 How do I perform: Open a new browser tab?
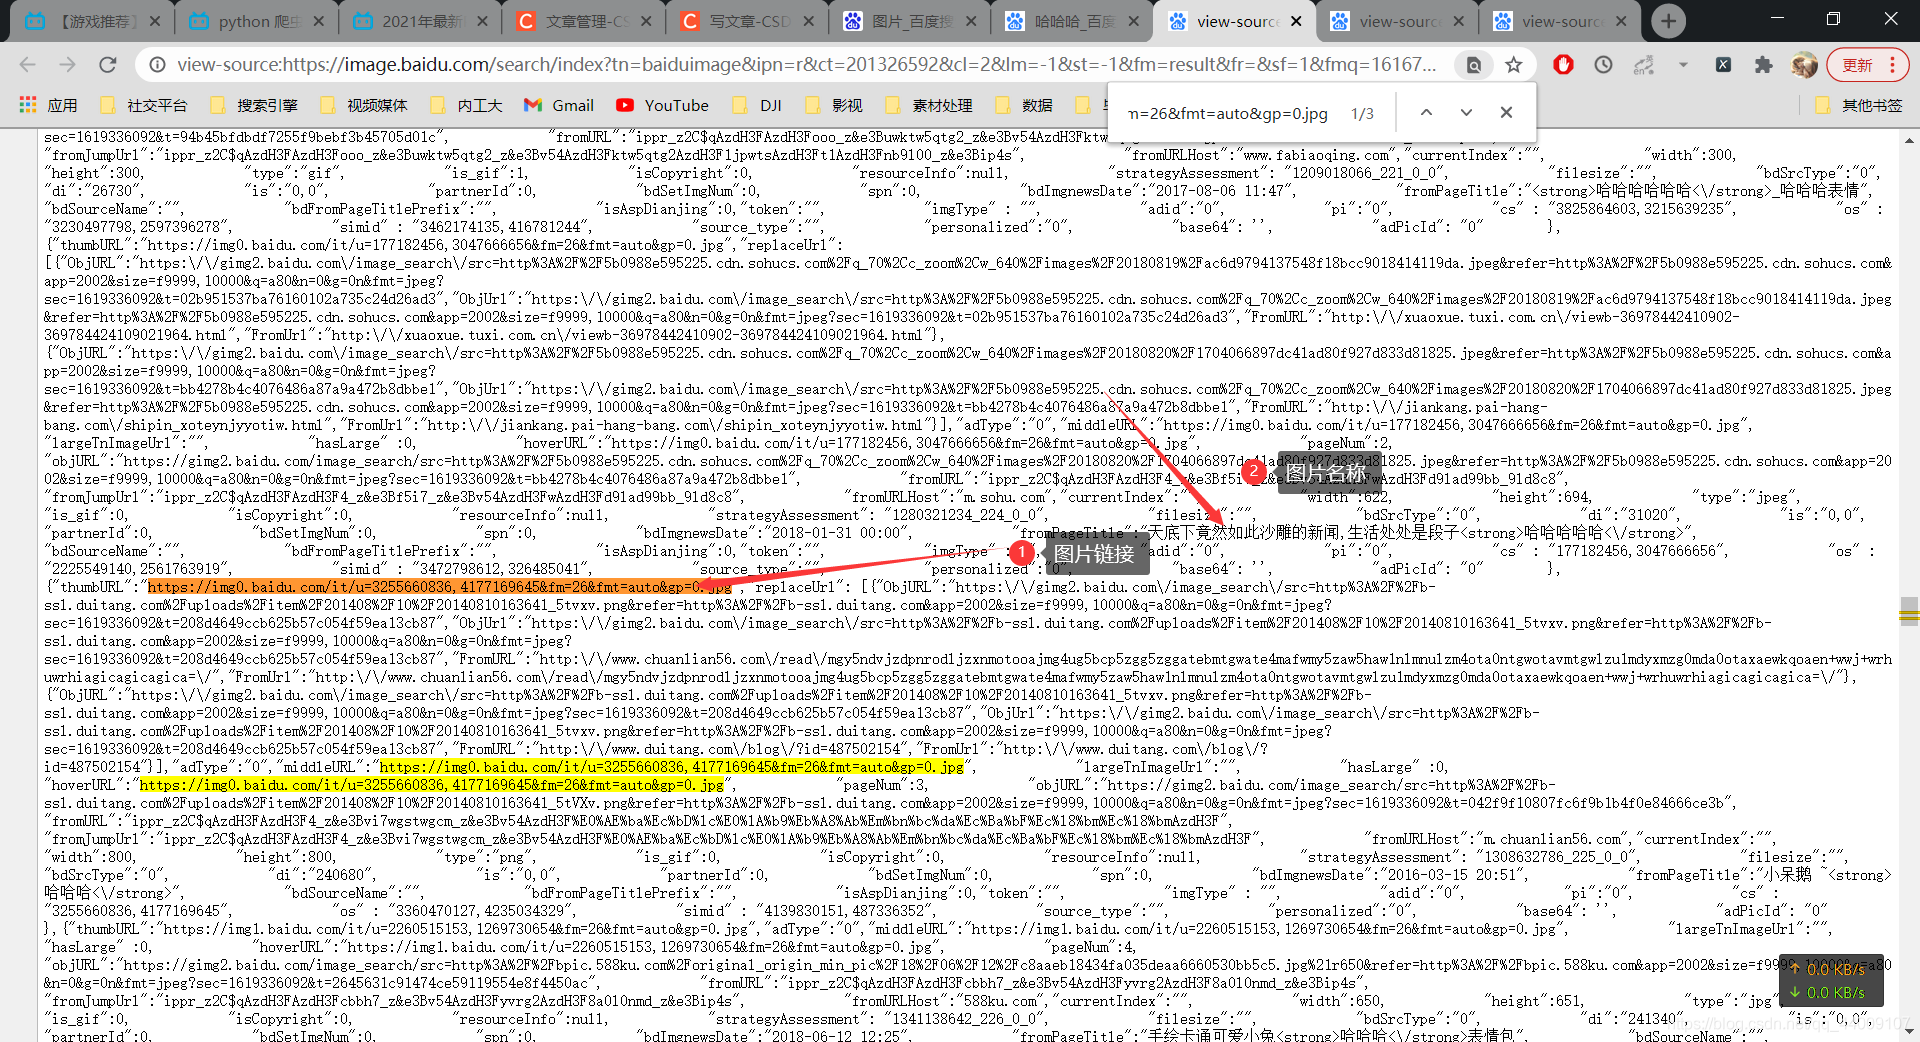tap(1668, 21)
